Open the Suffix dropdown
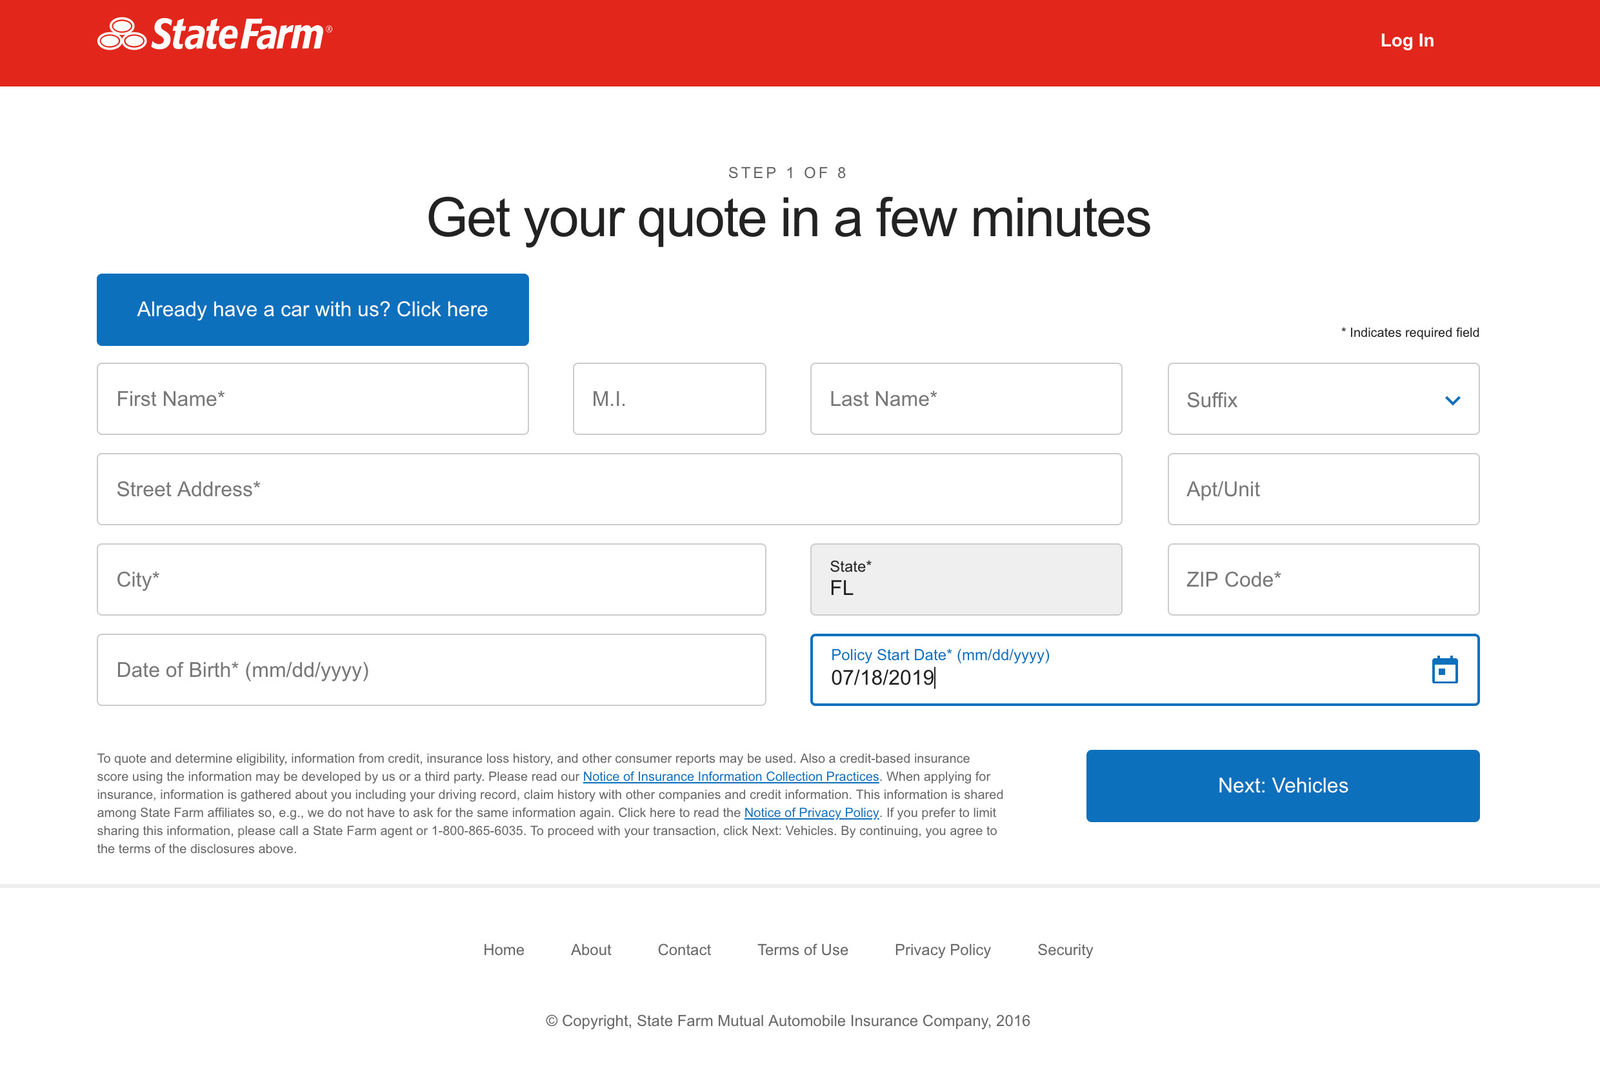 (x=1322, y=400)
